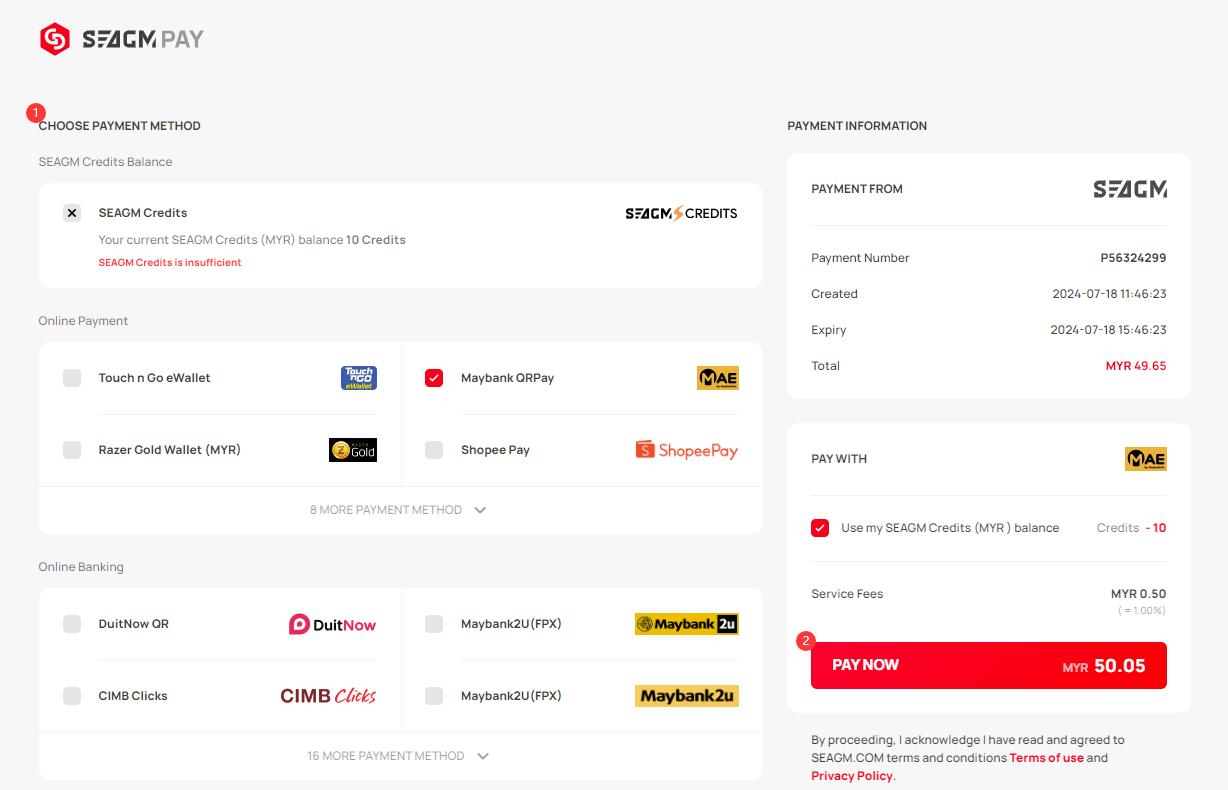Click the DuitNow QR label
The height and width of the screenshot is (790, 1228).
(134, 624)
